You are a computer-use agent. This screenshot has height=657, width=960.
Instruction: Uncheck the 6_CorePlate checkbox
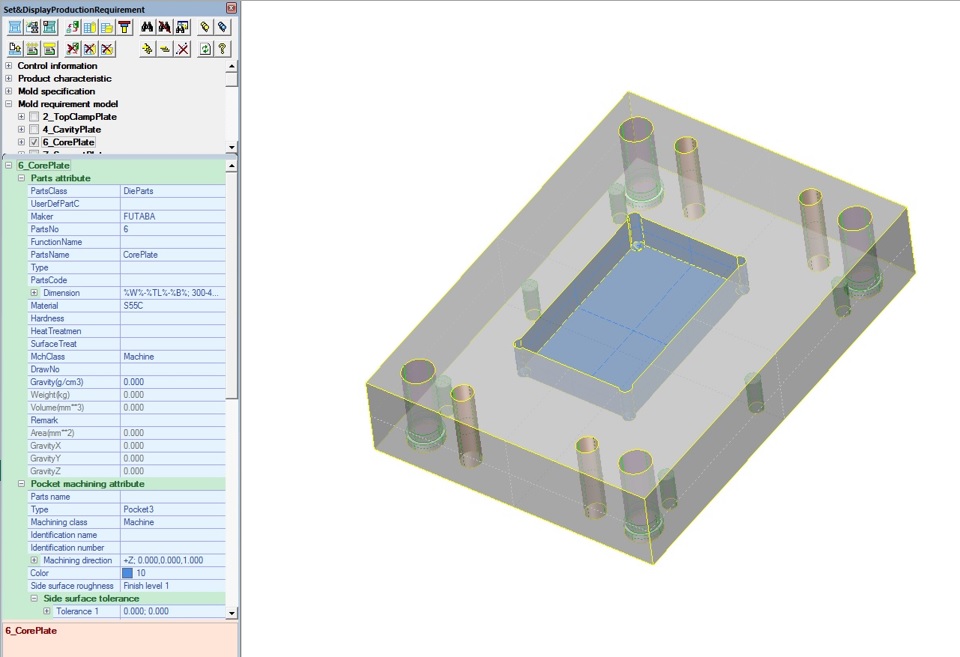coord(34,143)
